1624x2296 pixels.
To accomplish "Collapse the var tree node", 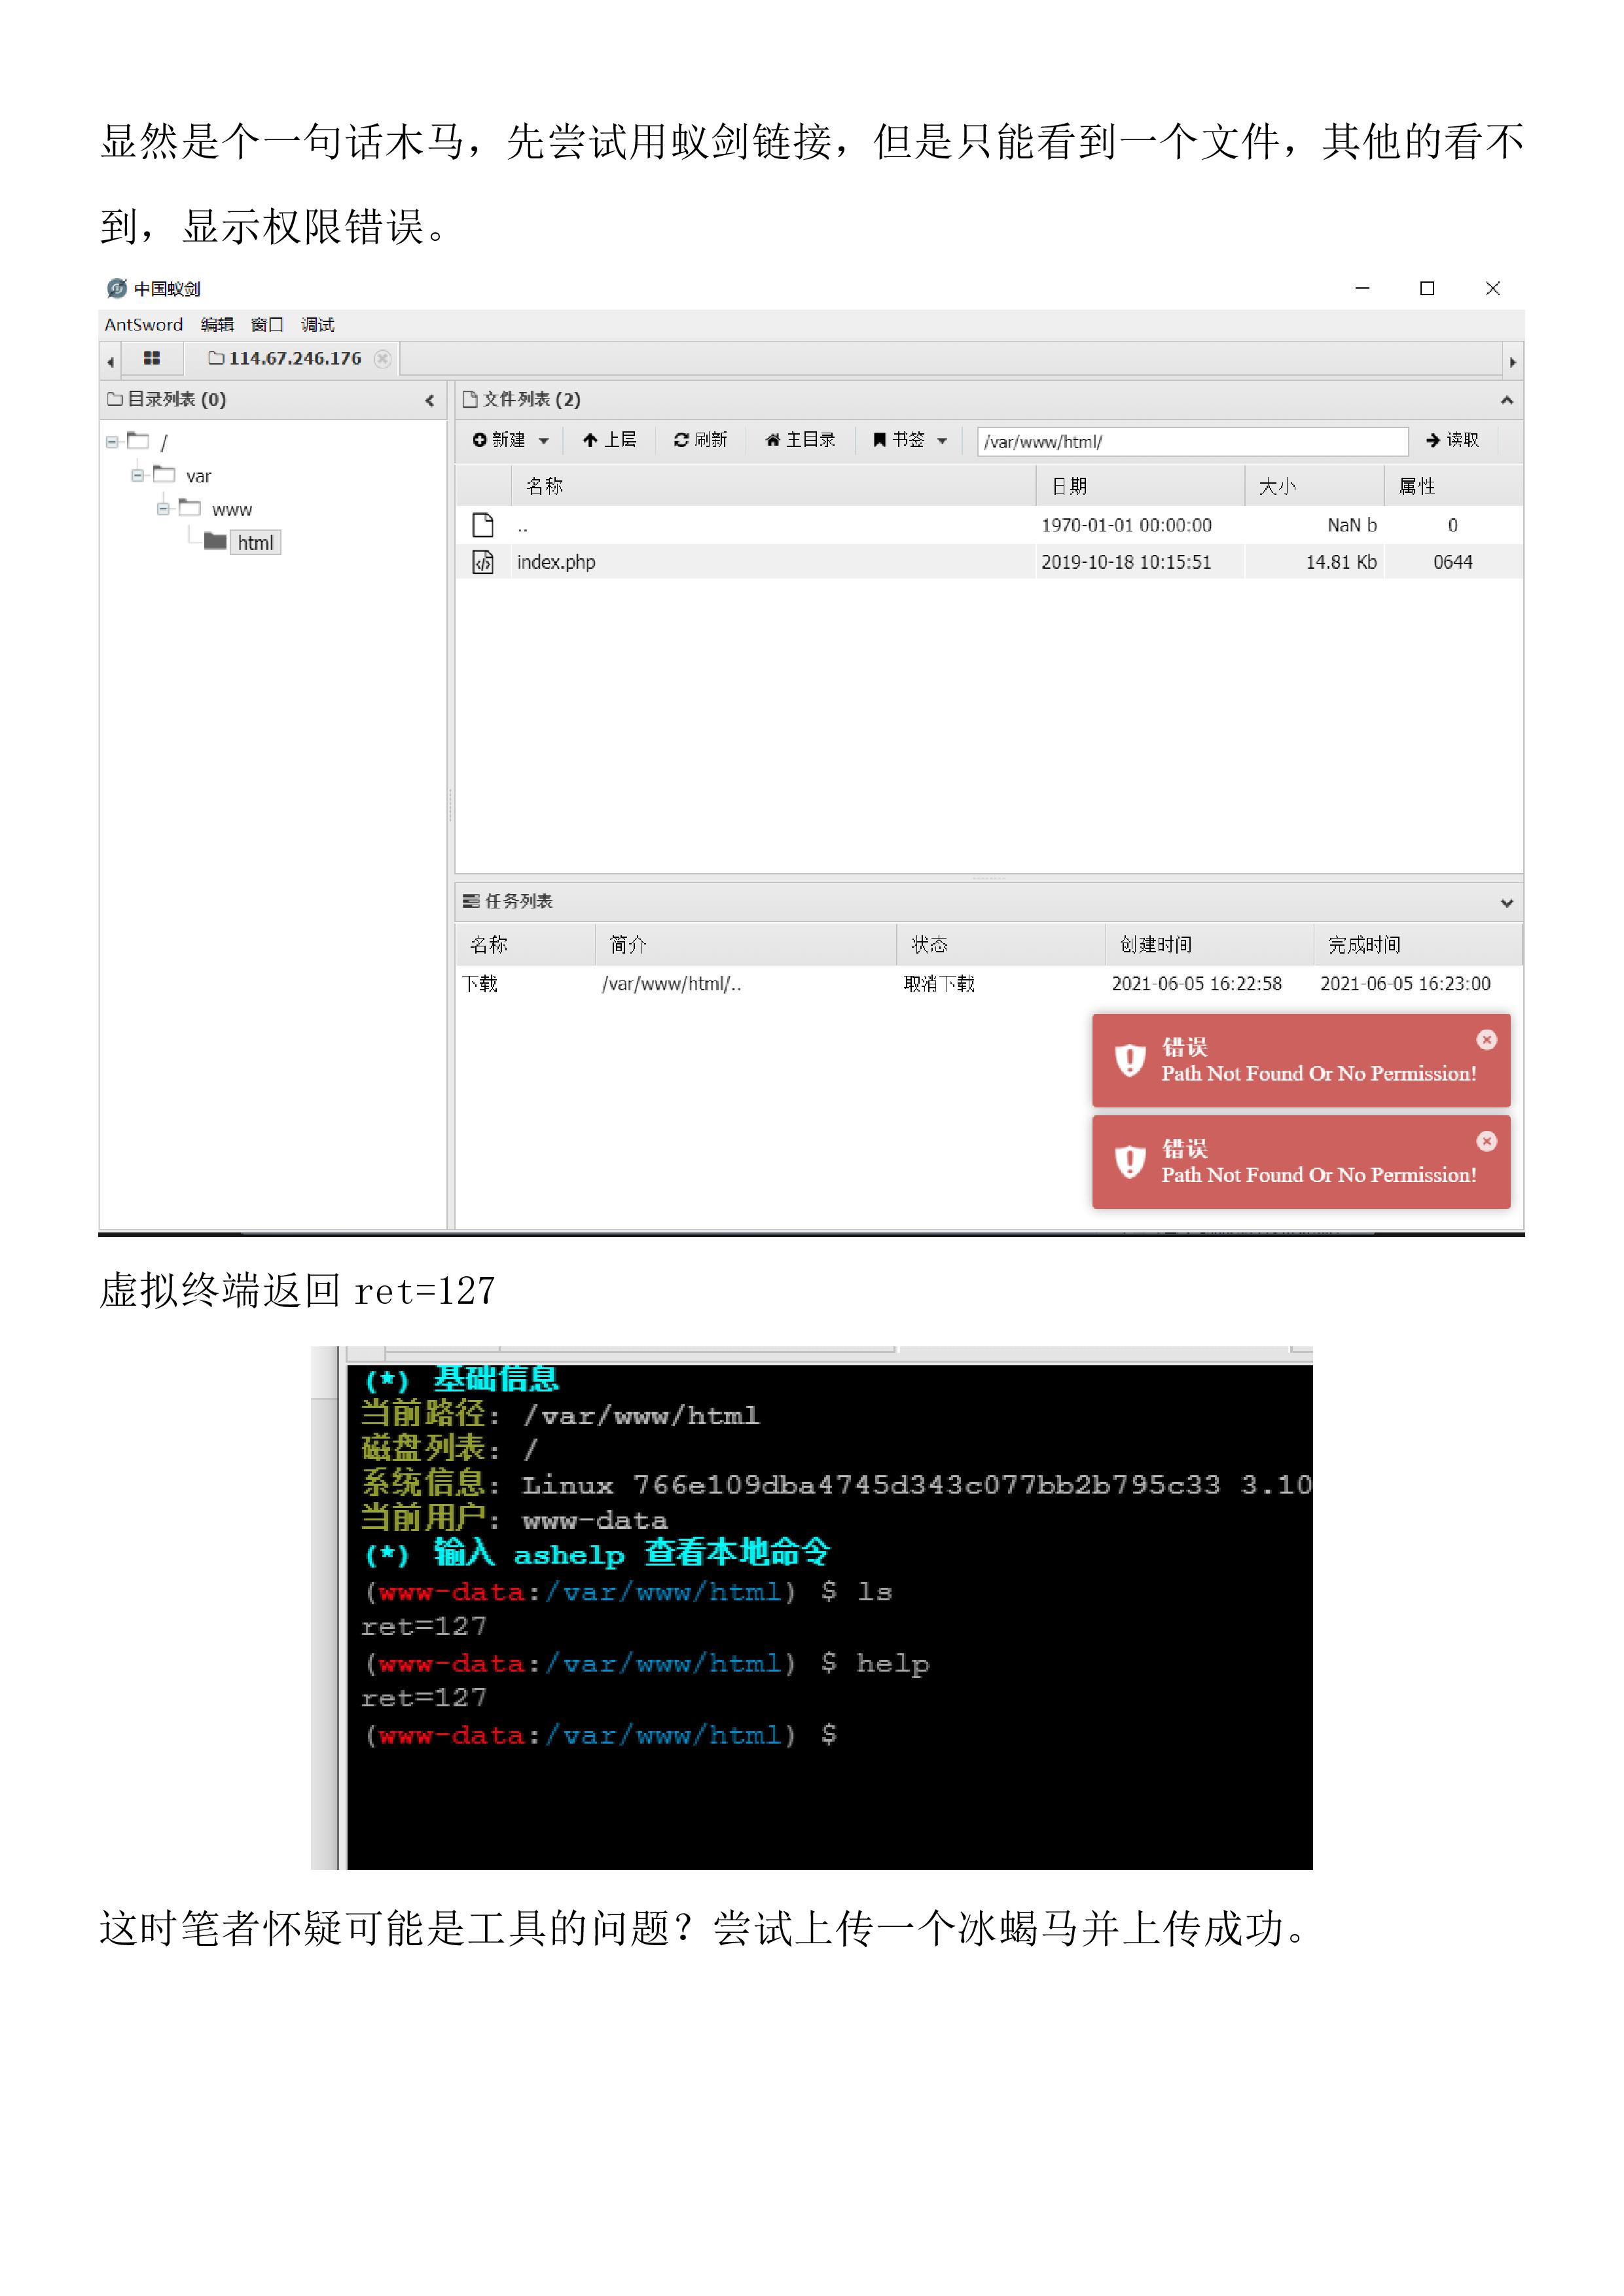I will [x=137, y=475].
